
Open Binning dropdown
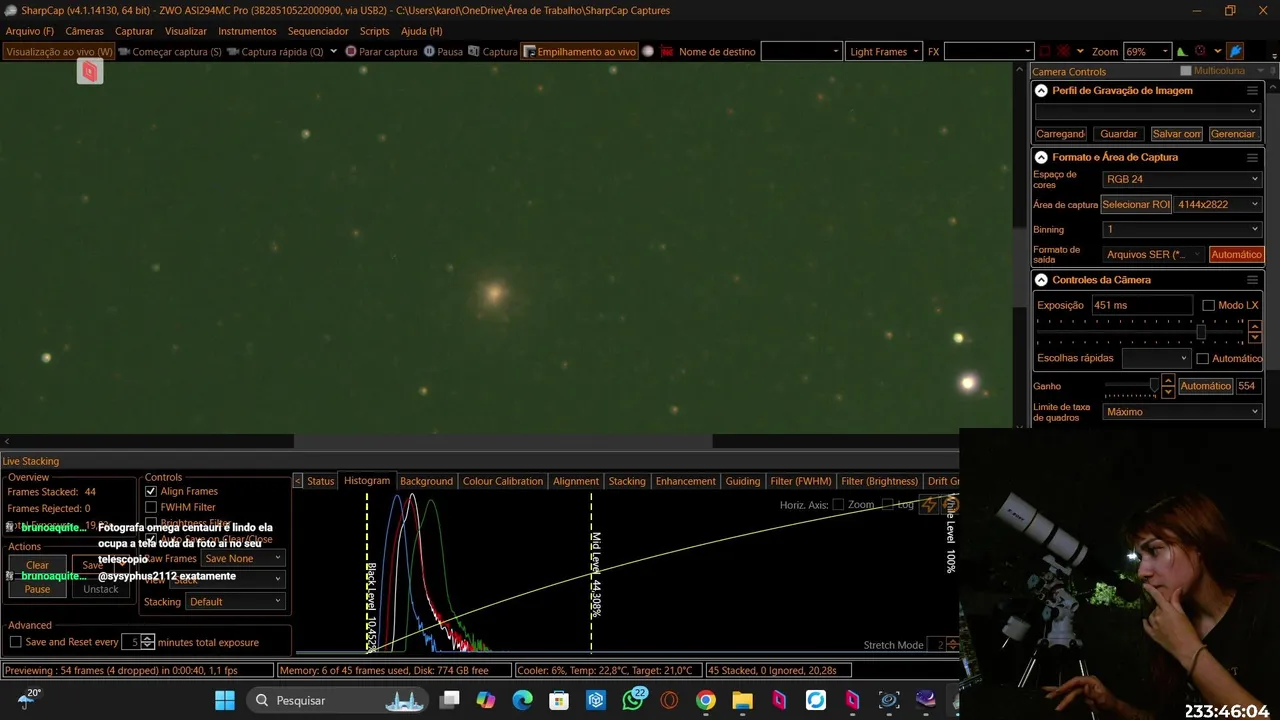[1182, 229]
